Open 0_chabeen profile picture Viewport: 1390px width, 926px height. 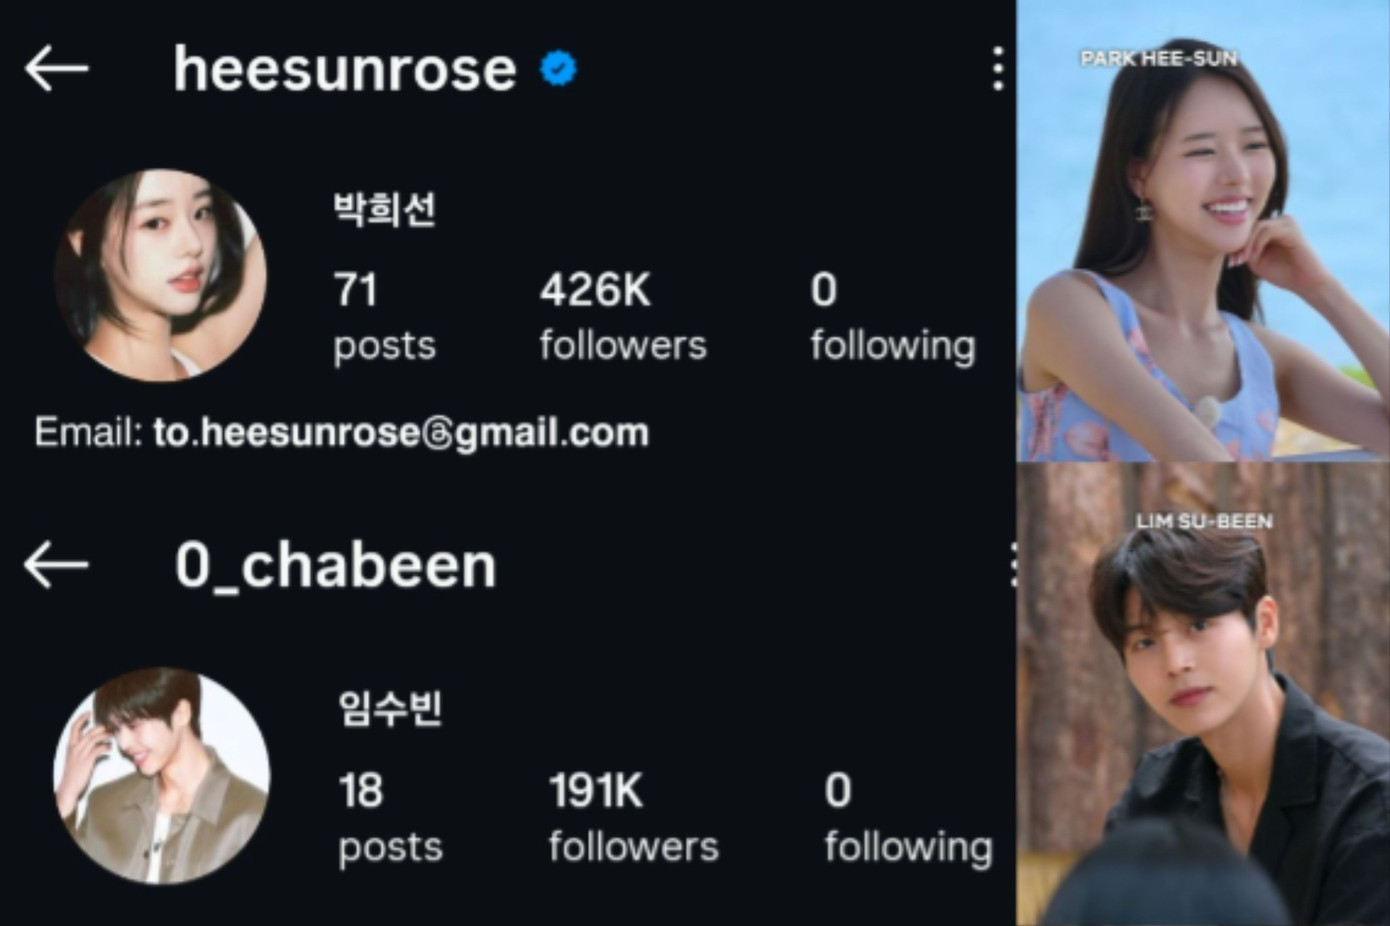161,776
